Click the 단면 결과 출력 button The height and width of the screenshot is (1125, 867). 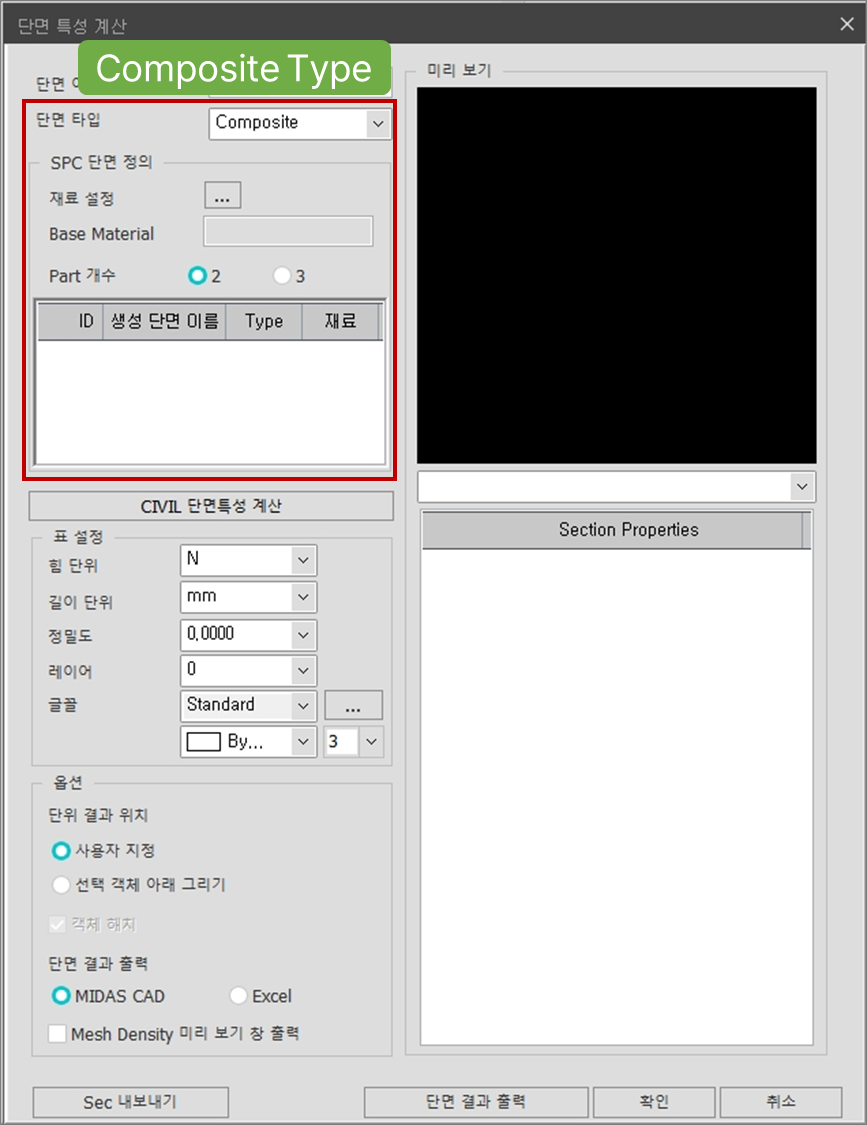(x=475, y=1102)
